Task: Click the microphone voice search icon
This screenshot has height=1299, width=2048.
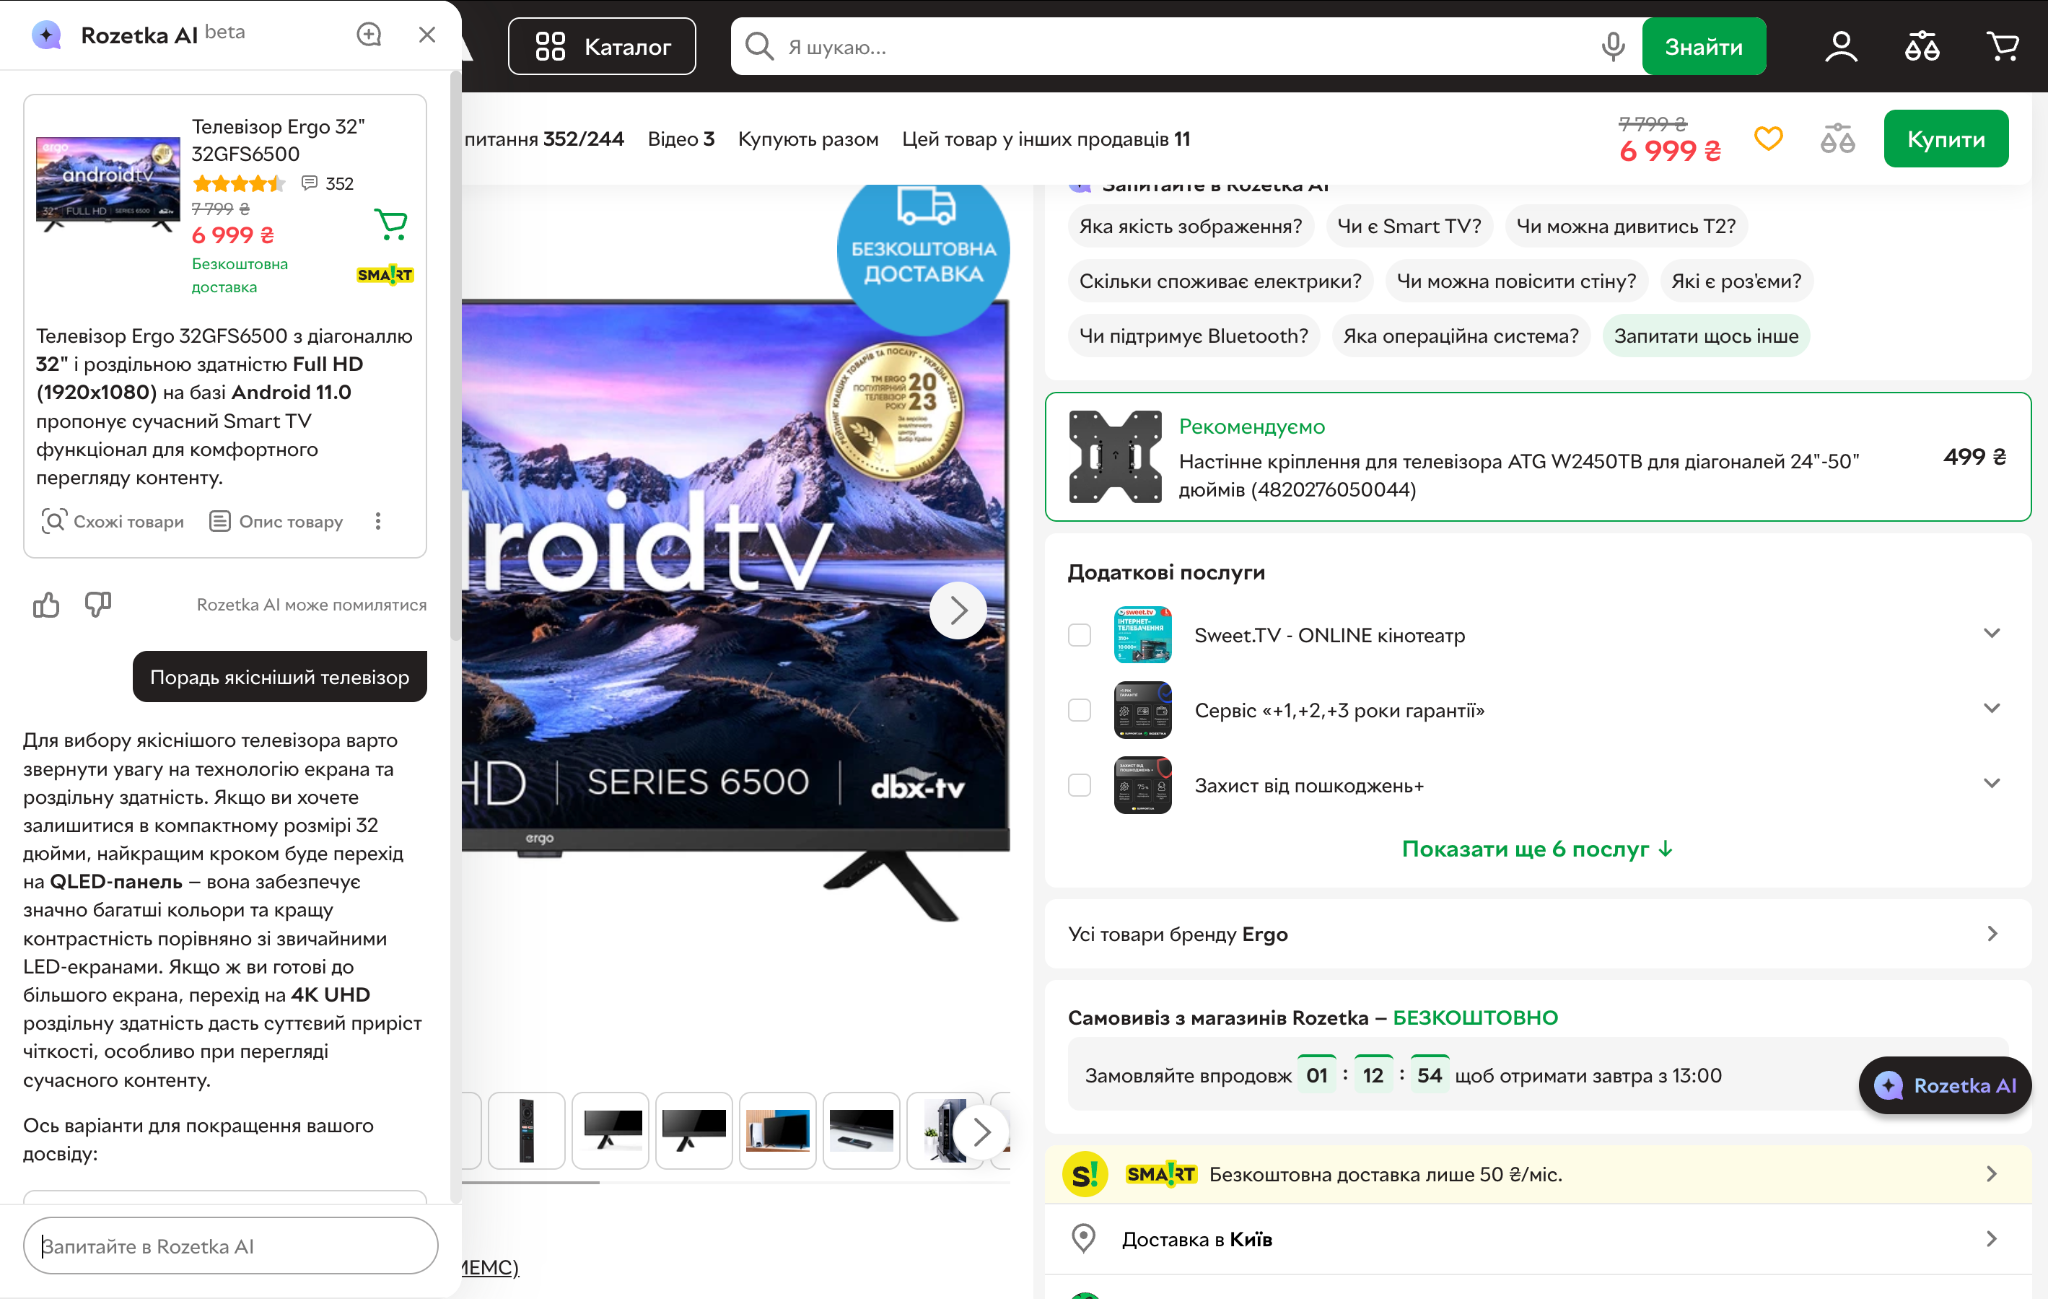Action: pyautogui.click(x=1612, y=46)
